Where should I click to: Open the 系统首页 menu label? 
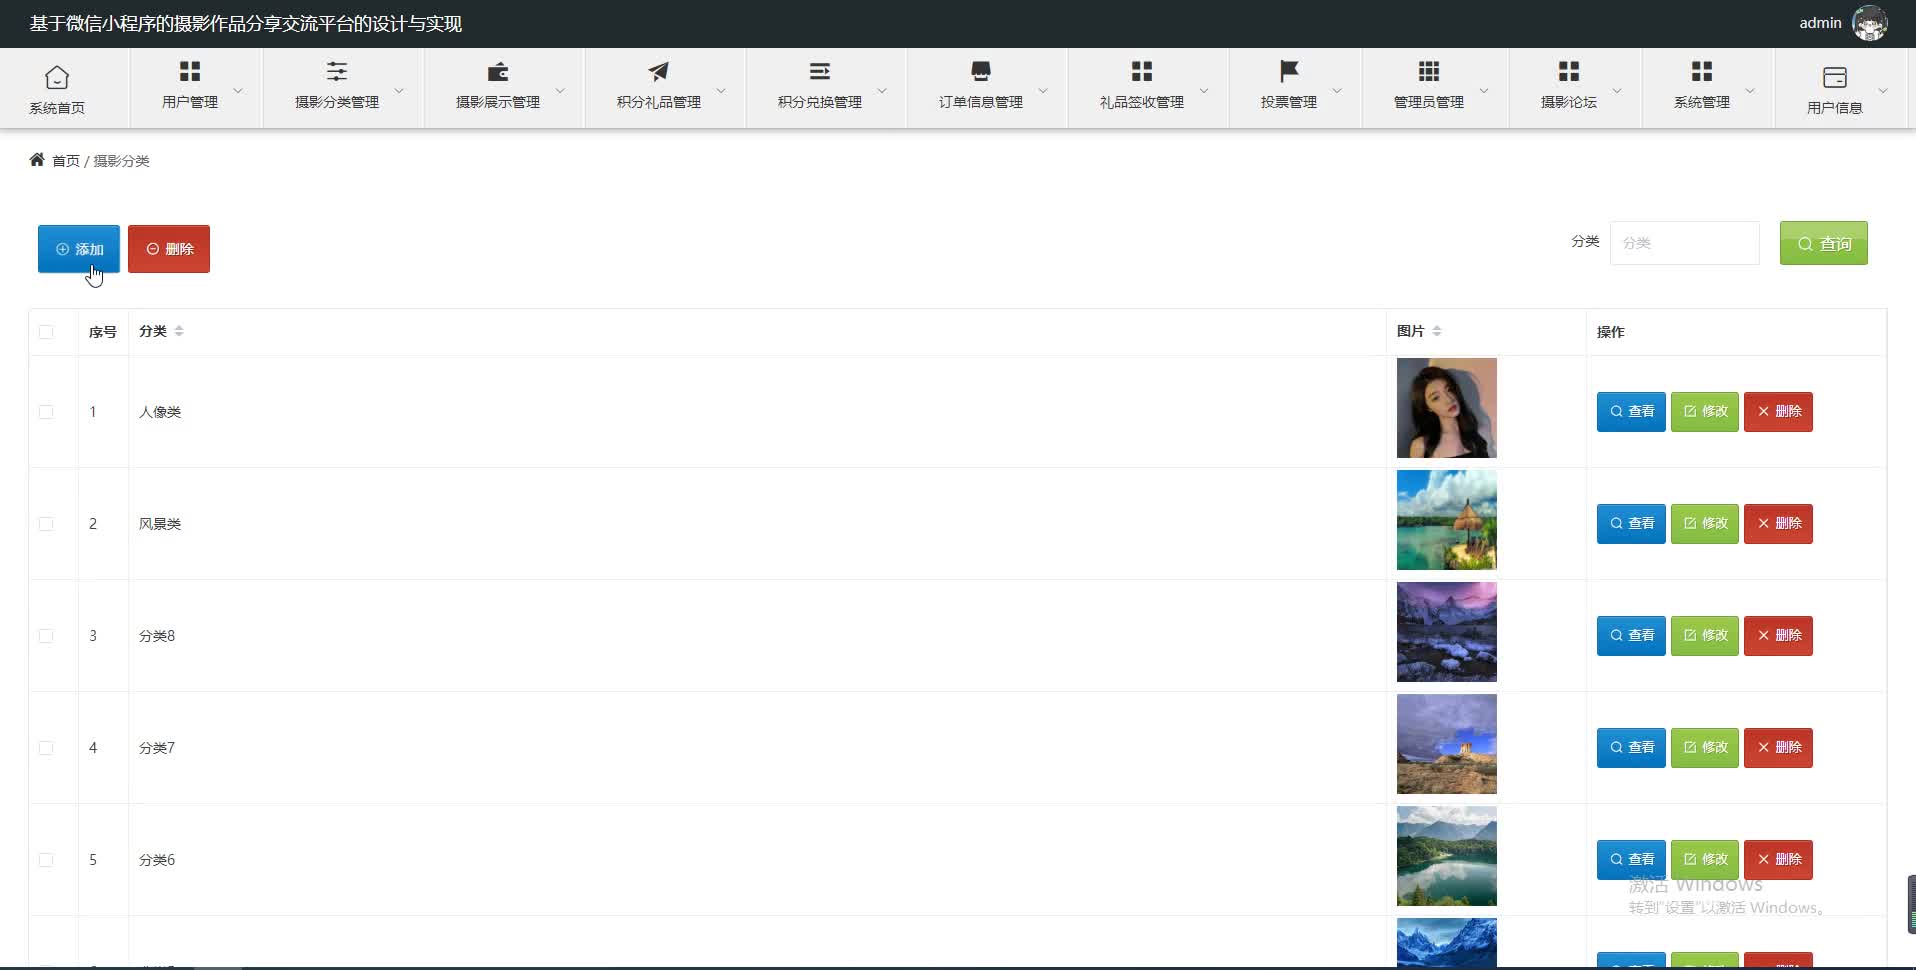point(57,108)
